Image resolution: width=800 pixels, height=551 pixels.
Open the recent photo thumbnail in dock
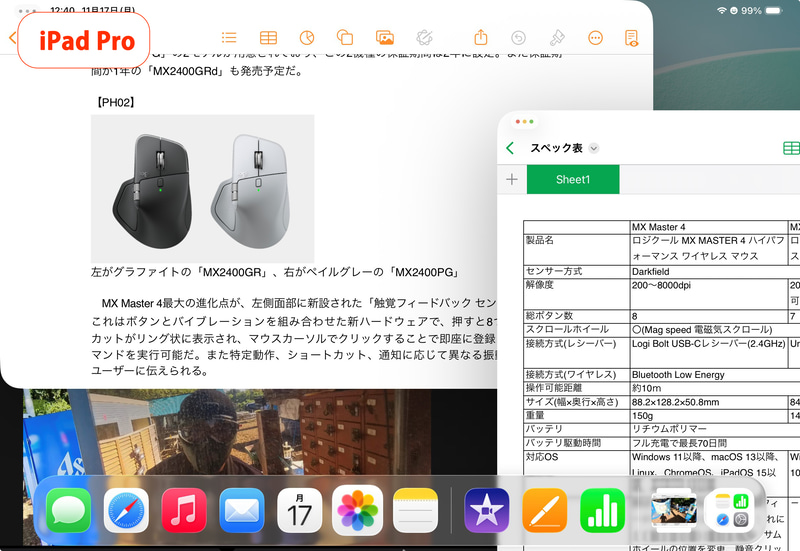pyautogui.click(x=674, y=510)
